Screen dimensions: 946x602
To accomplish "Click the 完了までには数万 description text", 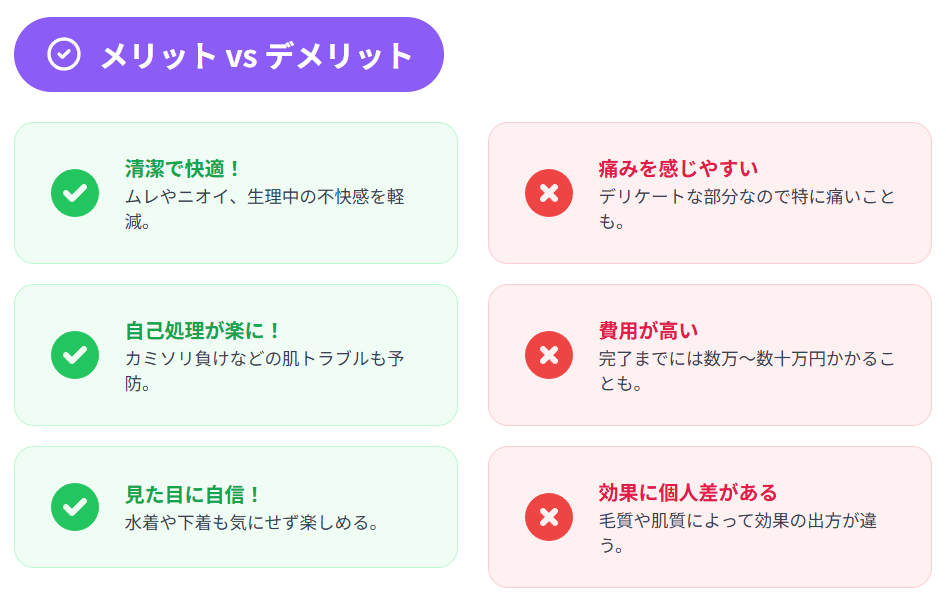I will (x=747, y=371).
